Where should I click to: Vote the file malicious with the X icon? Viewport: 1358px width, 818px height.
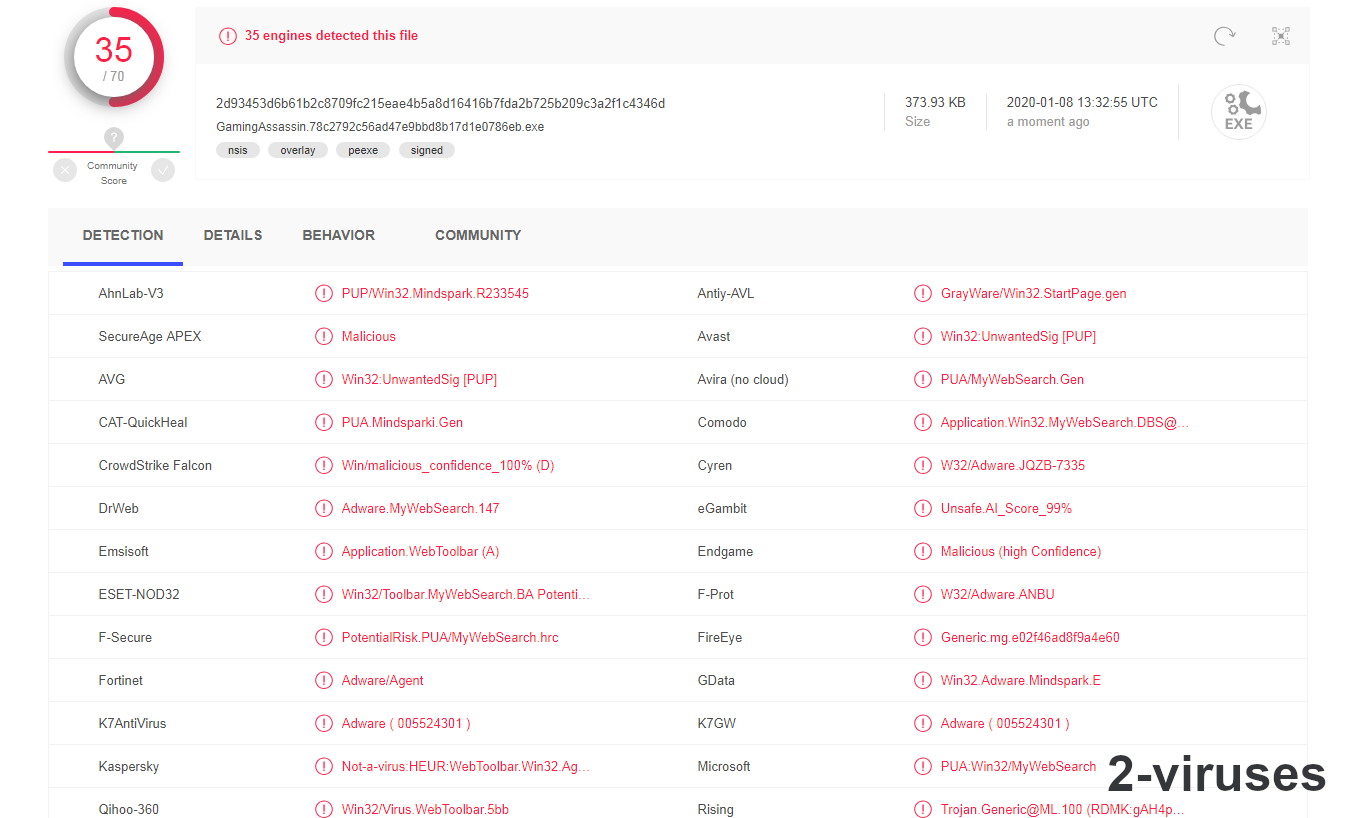tap(64, 170)
